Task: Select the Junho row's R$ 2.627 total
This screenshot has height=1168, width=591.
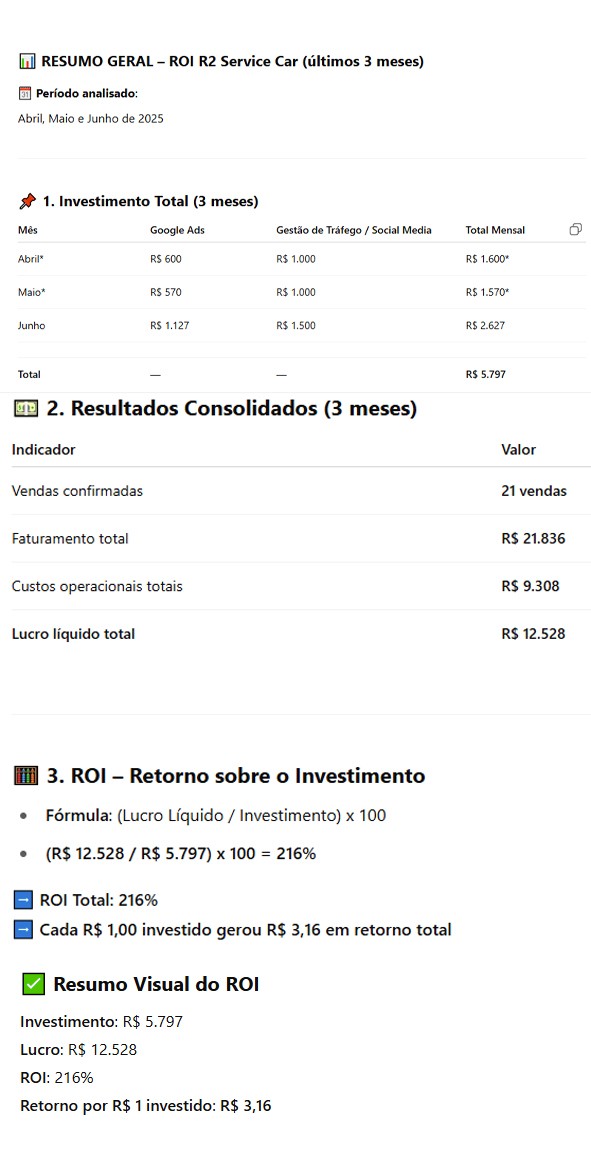Action: (x=485, y=326)
